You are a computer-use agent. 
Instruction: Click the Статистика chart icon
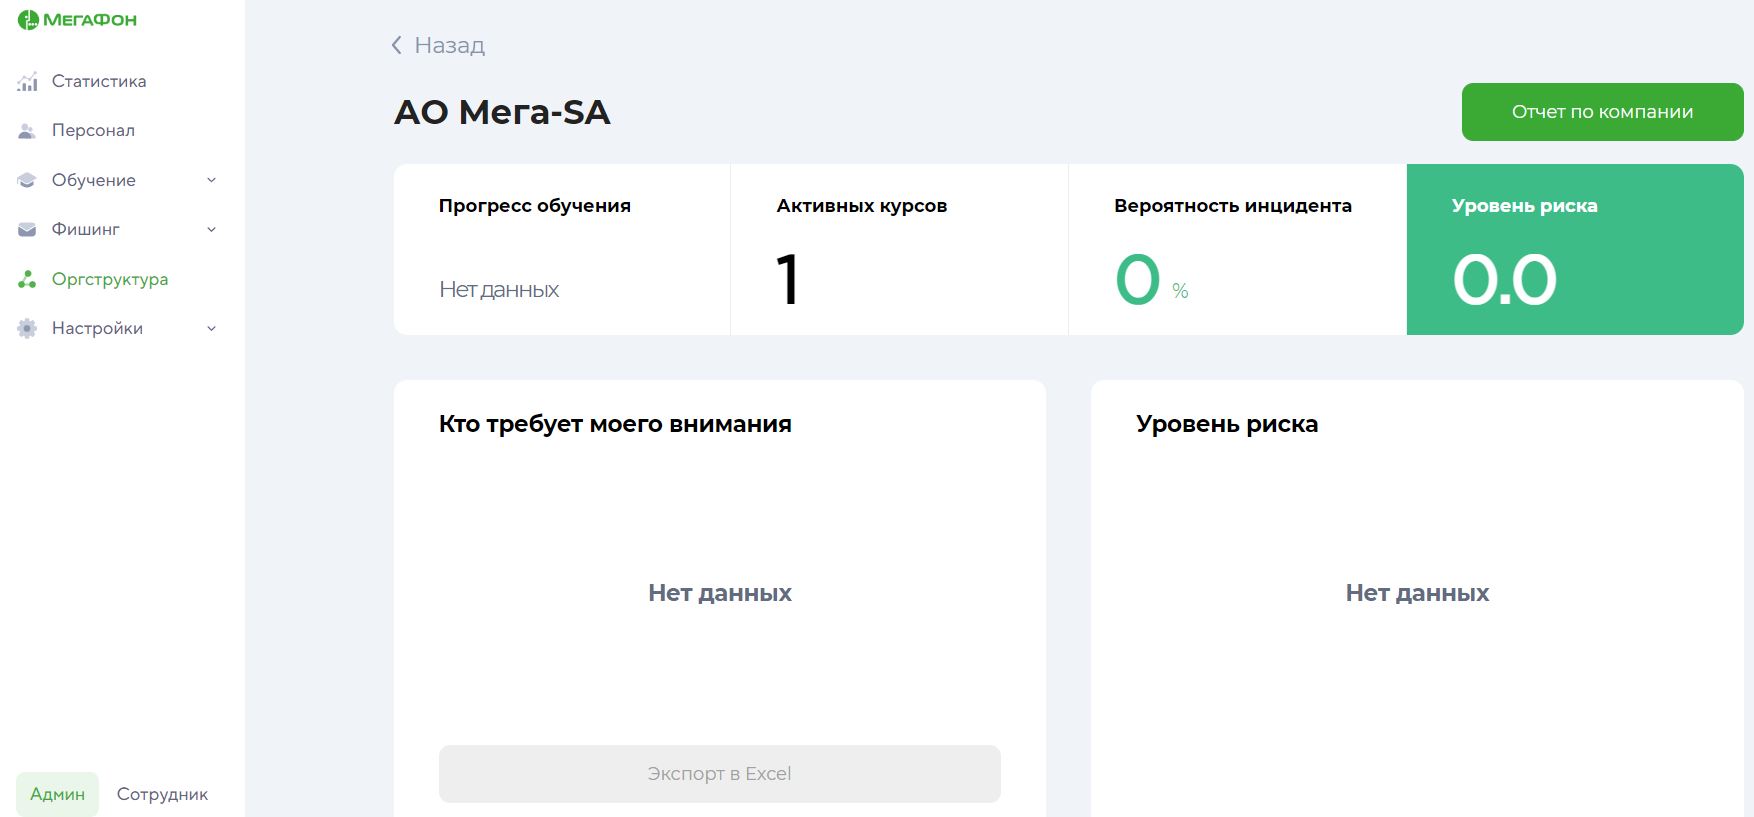point(27,82)
